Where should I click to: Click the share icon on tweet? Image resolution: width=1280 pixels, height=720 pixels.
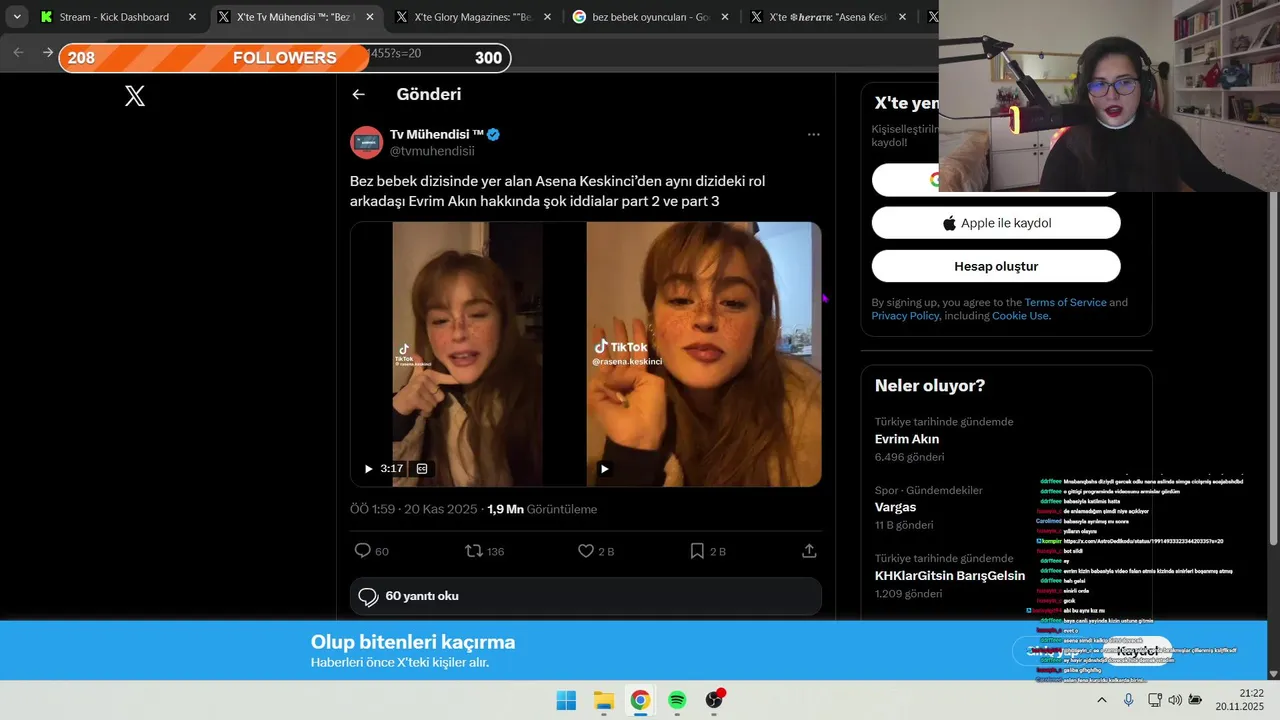(809, 551)
